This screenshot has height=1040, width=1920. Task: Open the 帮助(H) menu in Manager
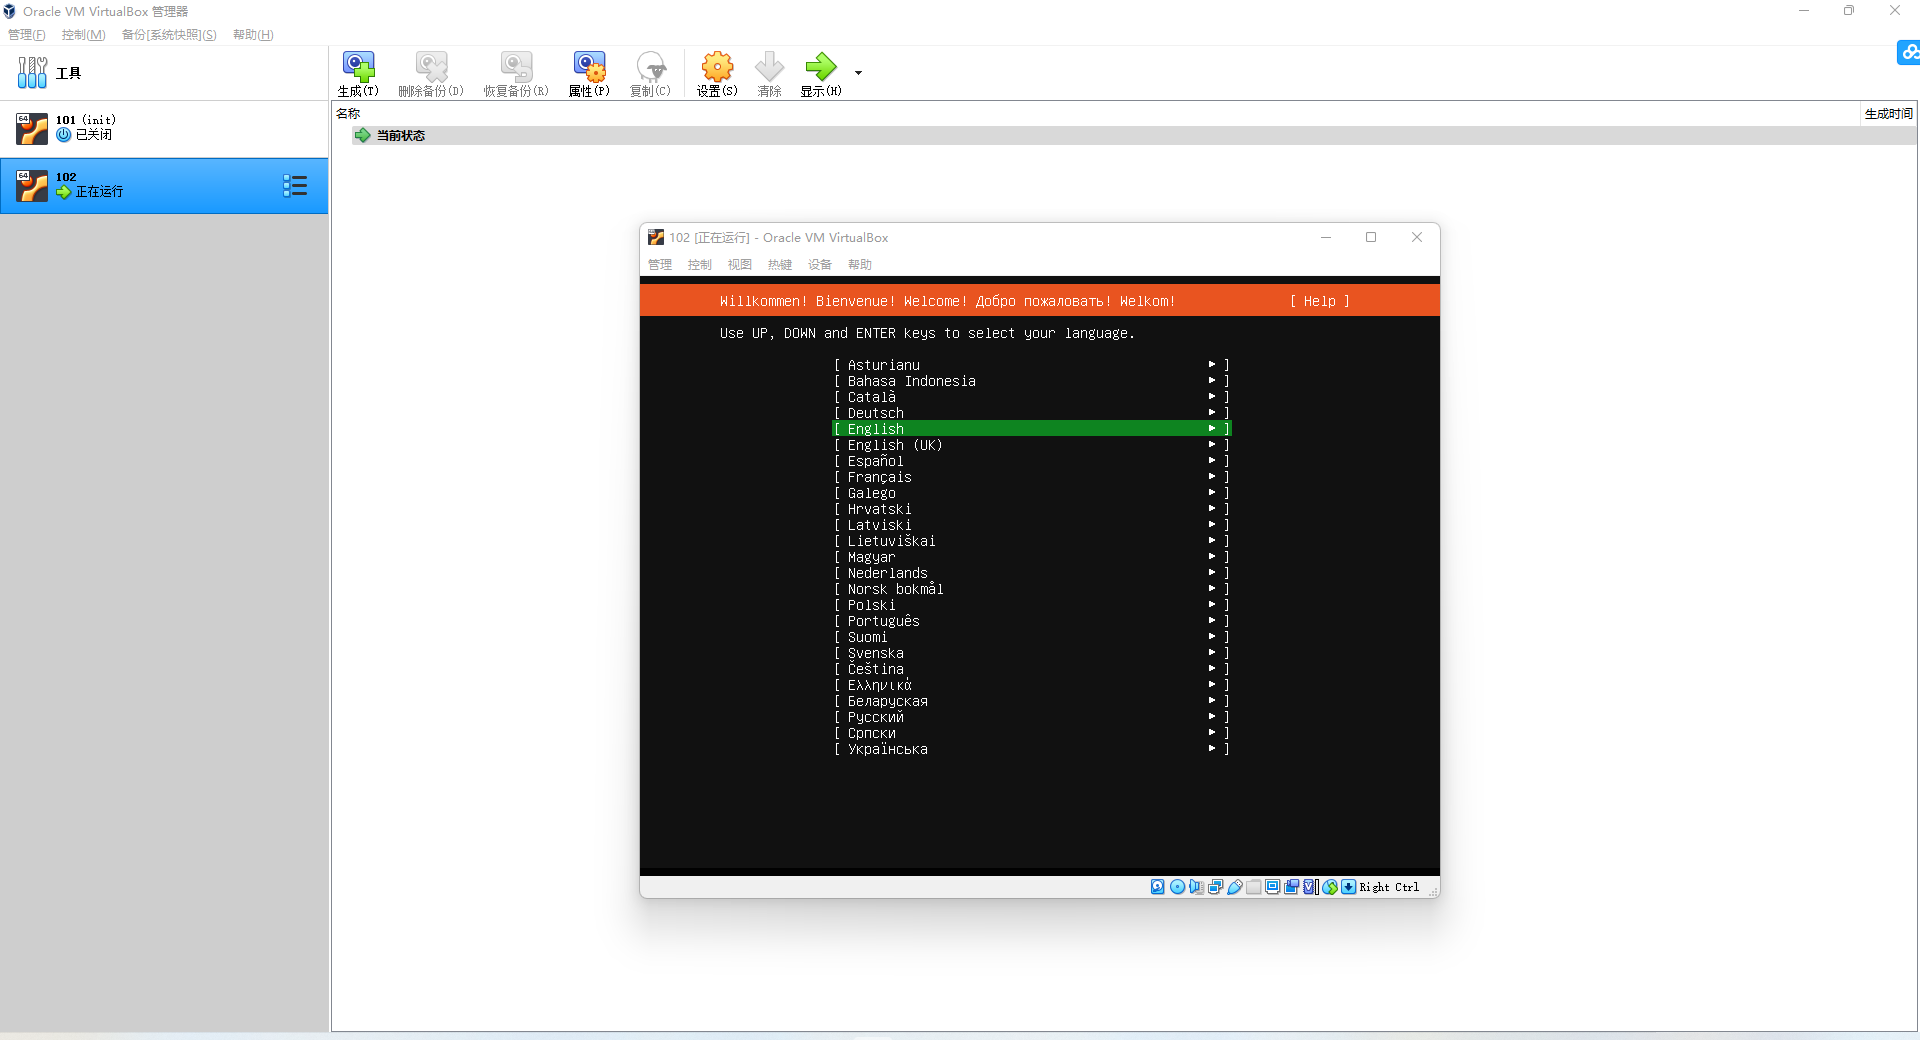tap(253, 35)
